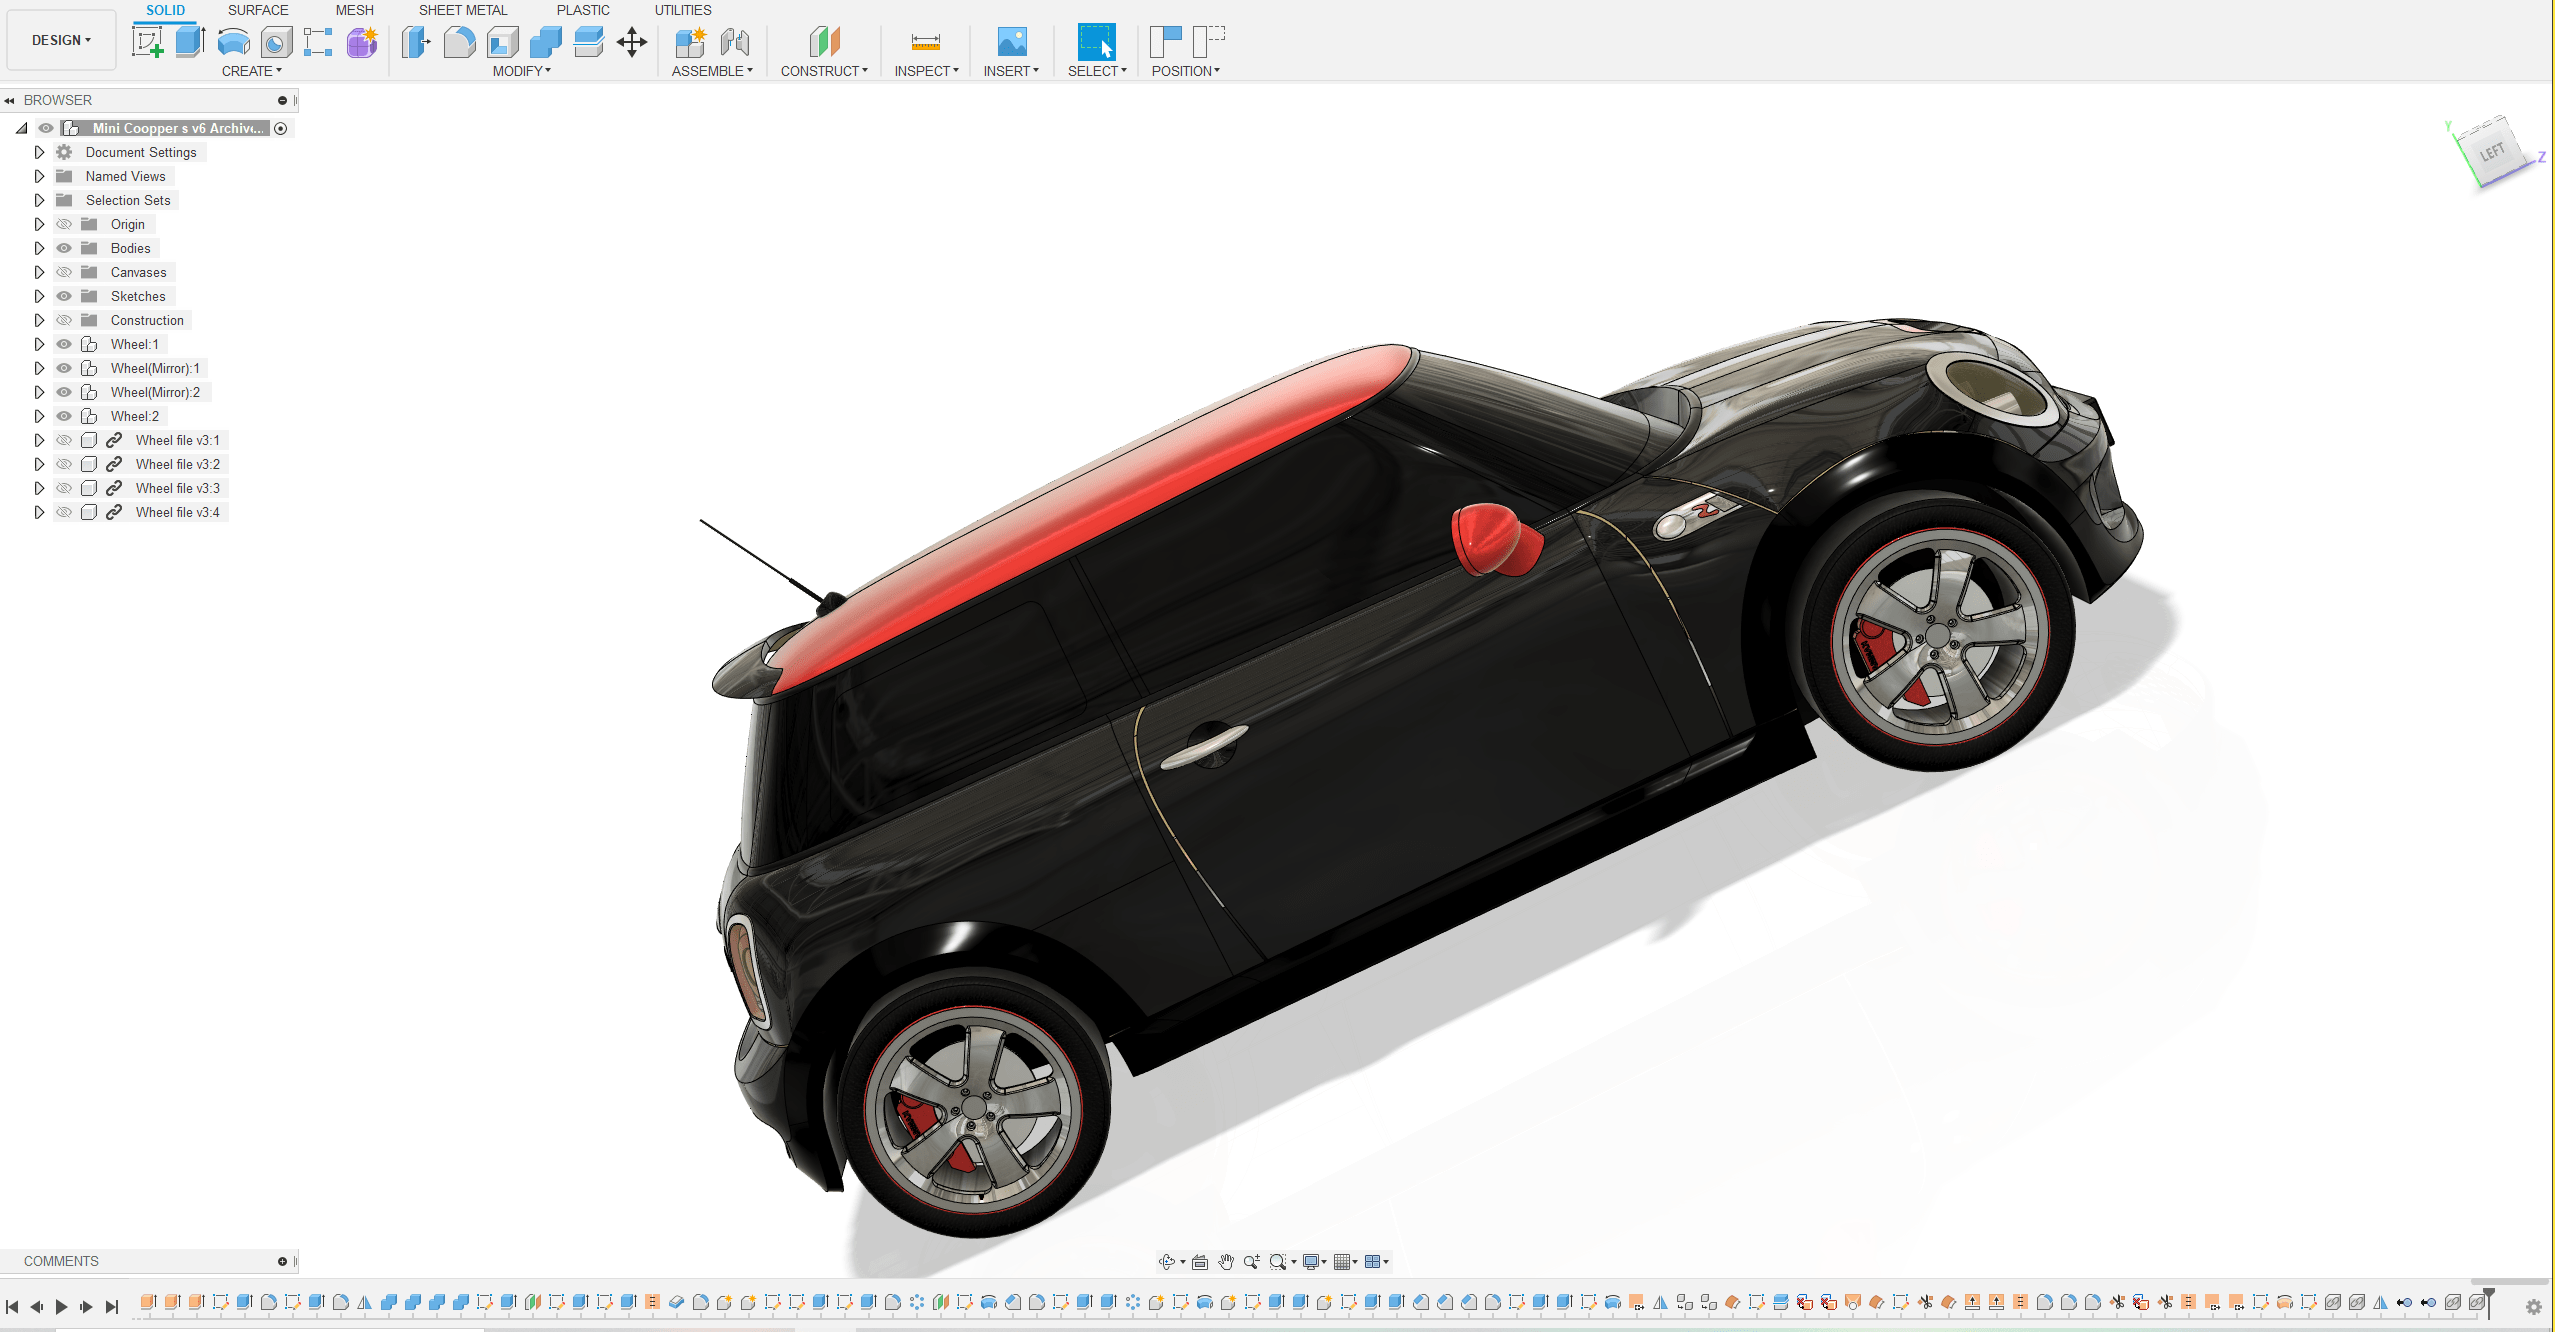Open the MODIFY dropdown menu

coord(522,71)
